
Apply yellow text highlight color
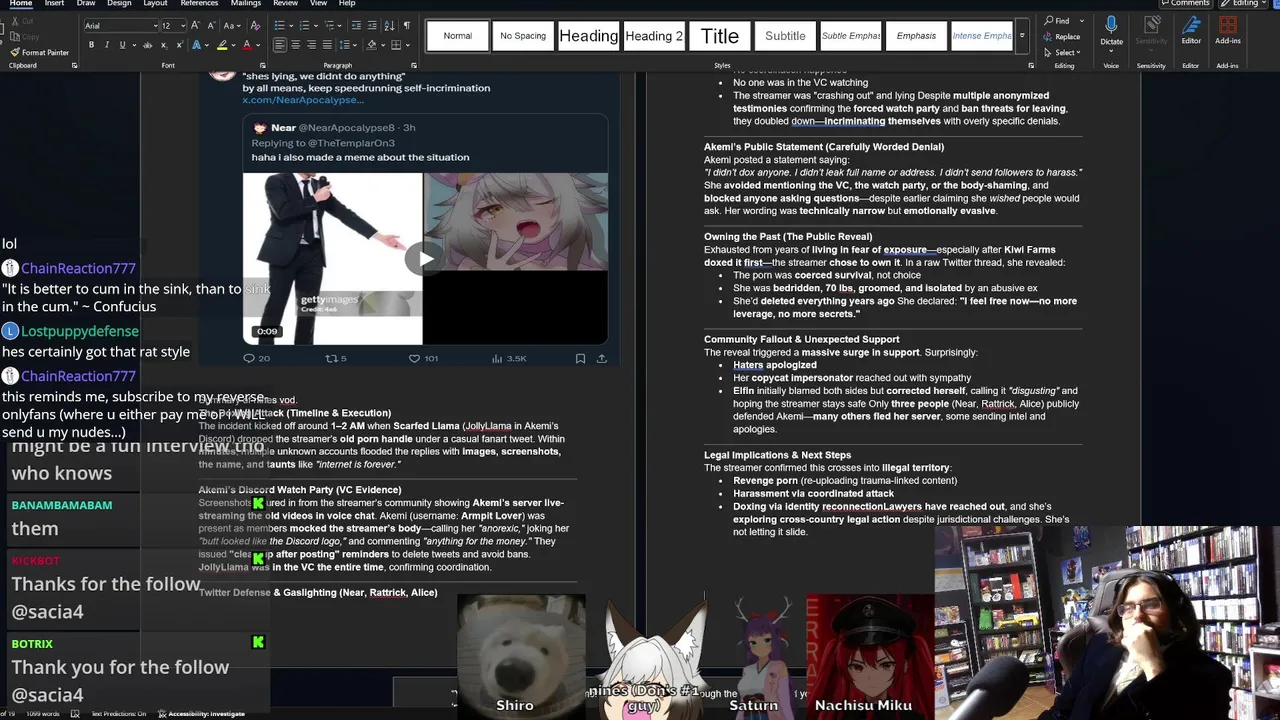222,45
